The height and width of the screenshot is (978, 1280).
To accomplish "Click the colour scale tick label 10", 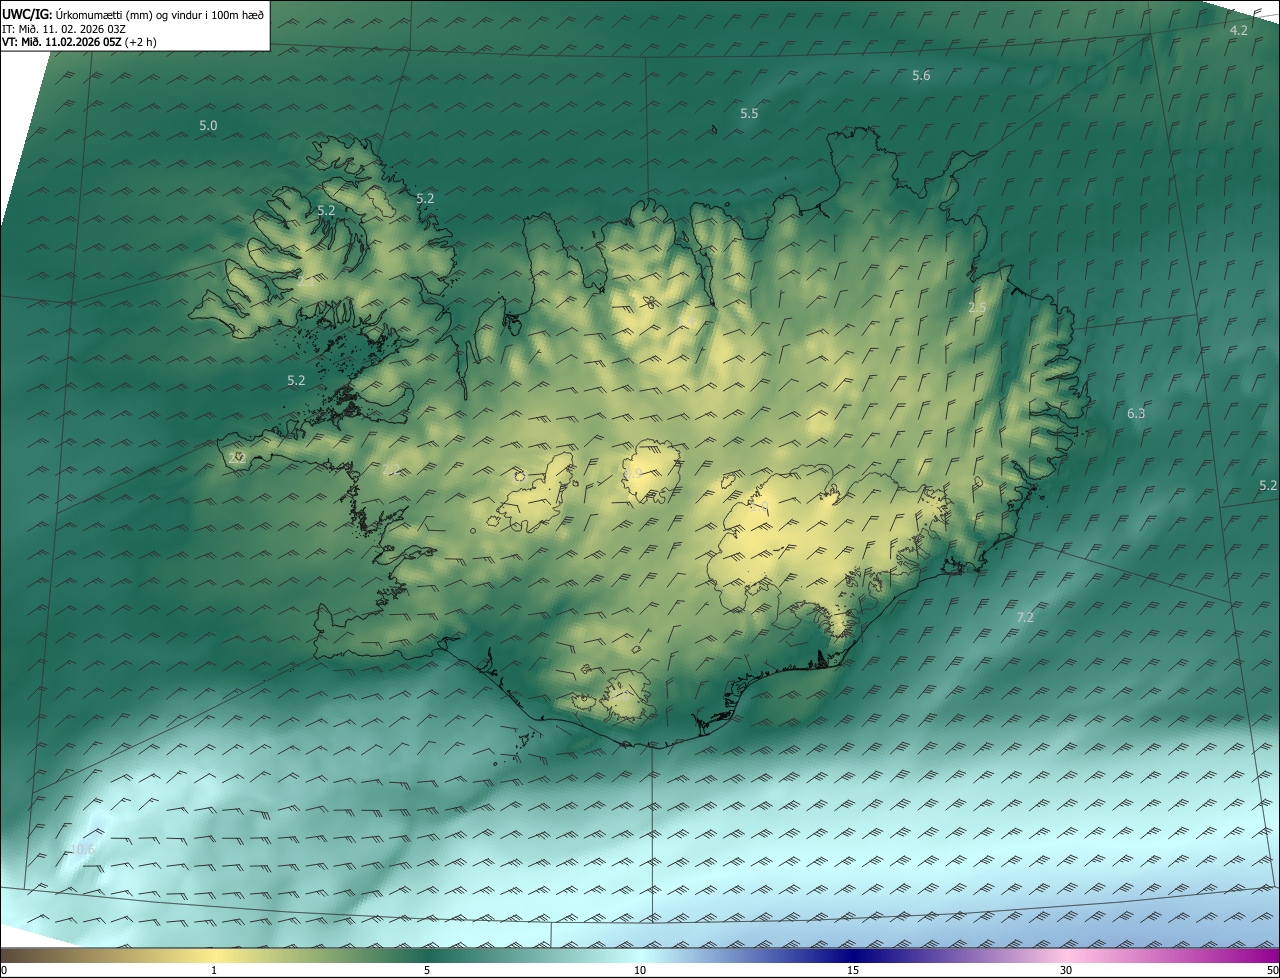I will click(640, 970).
